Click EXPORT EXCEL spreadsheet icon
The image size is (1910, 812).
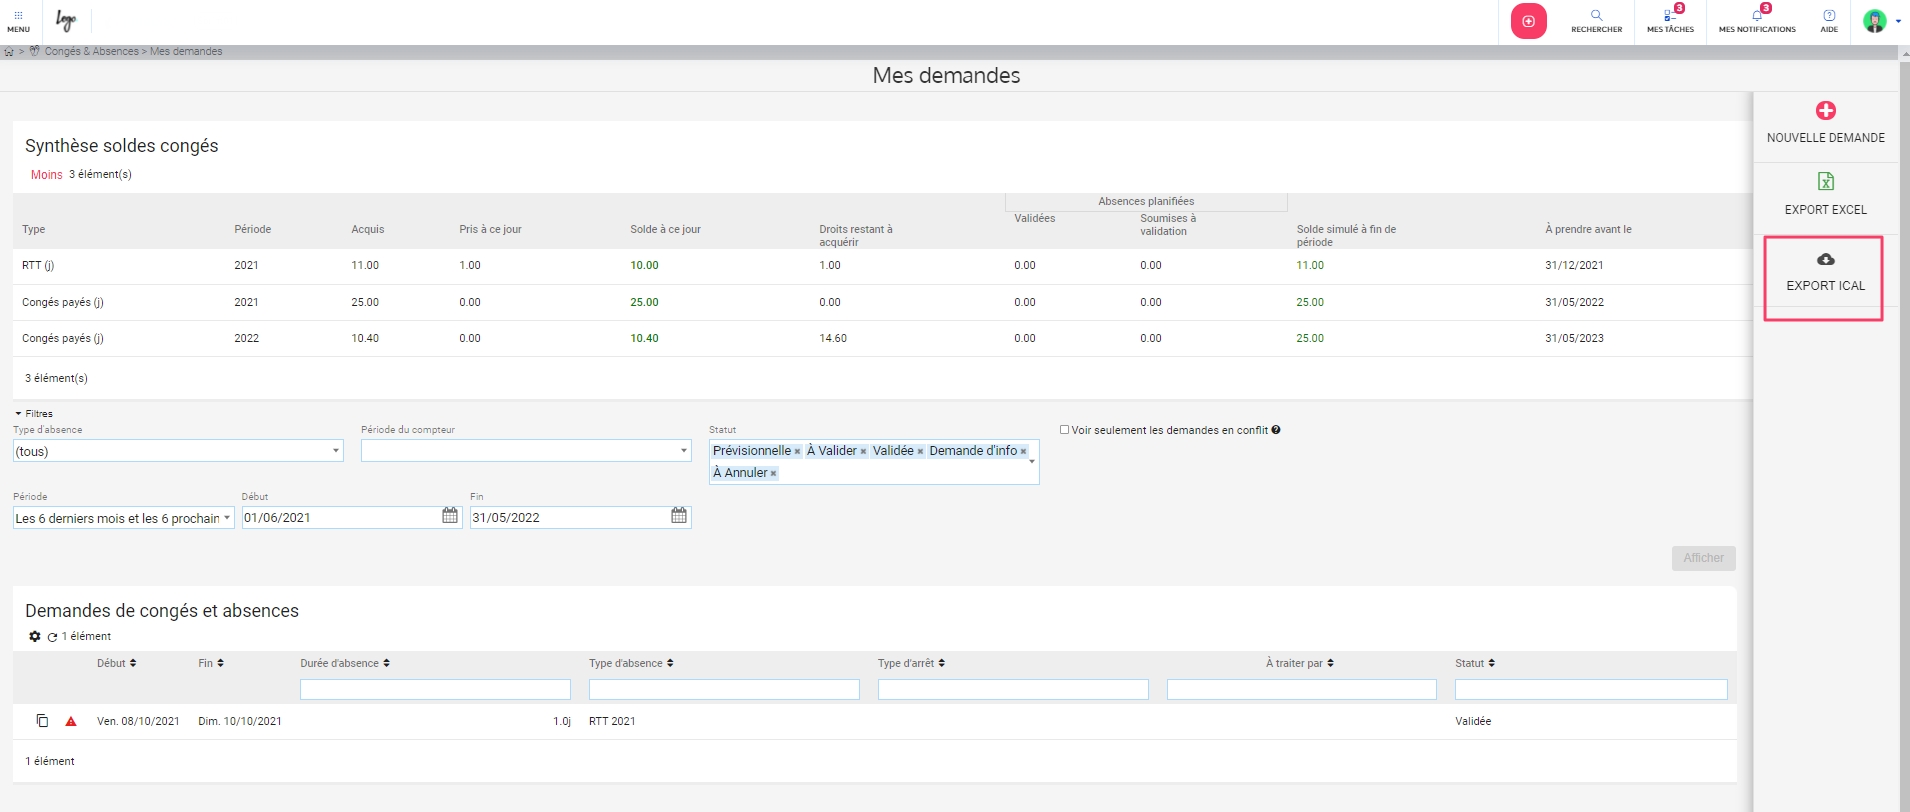(x=1826, y=181)
